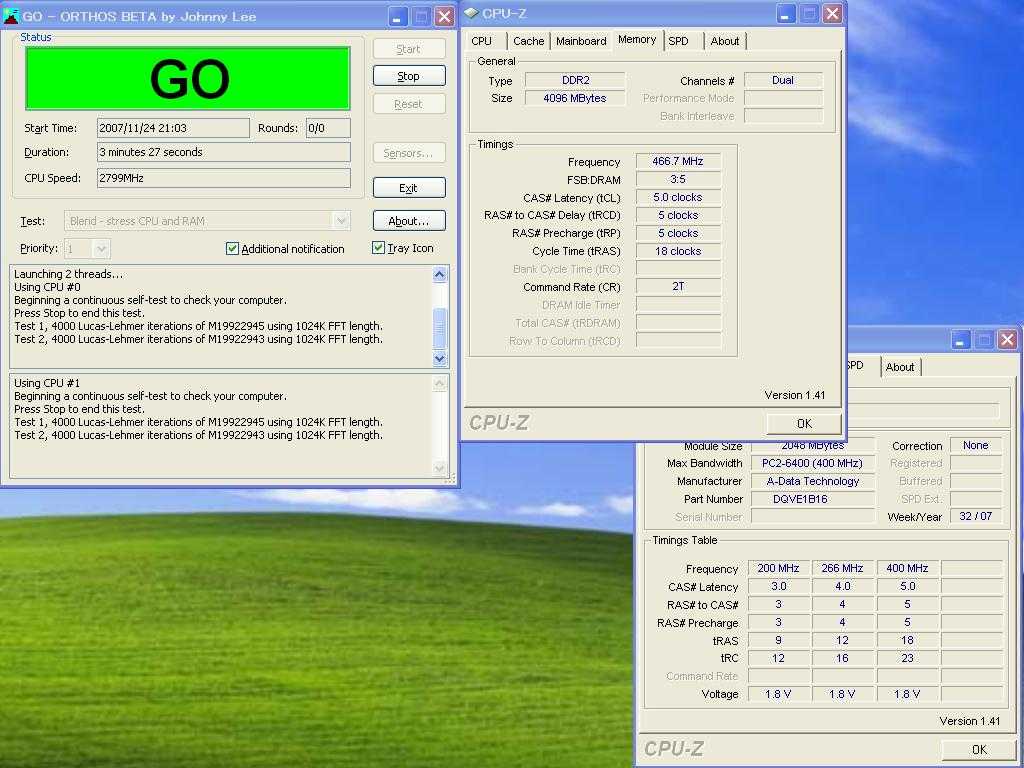
Task: Close the CPU-Z Memory window
Action: pos(831,14)
